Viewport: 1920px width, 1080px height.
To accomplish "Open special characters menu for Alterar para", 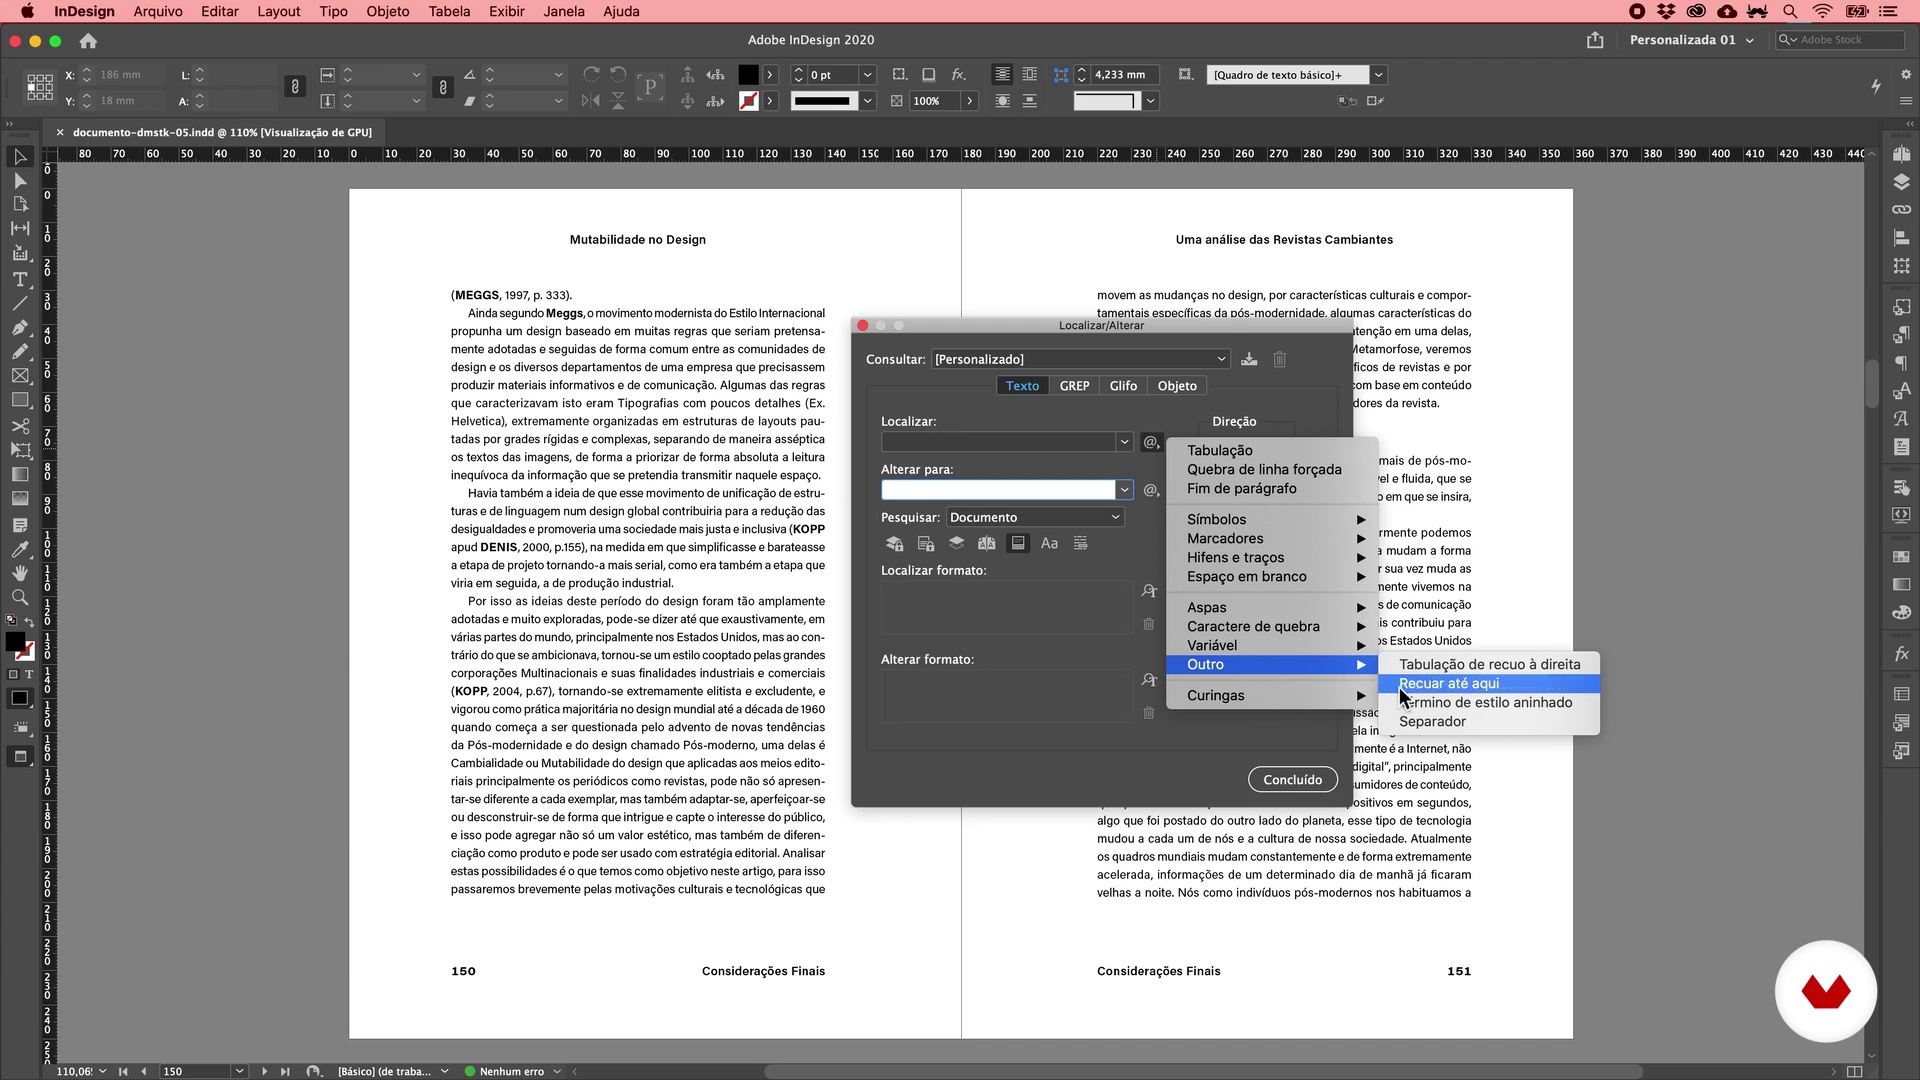I will (1151, 490).
